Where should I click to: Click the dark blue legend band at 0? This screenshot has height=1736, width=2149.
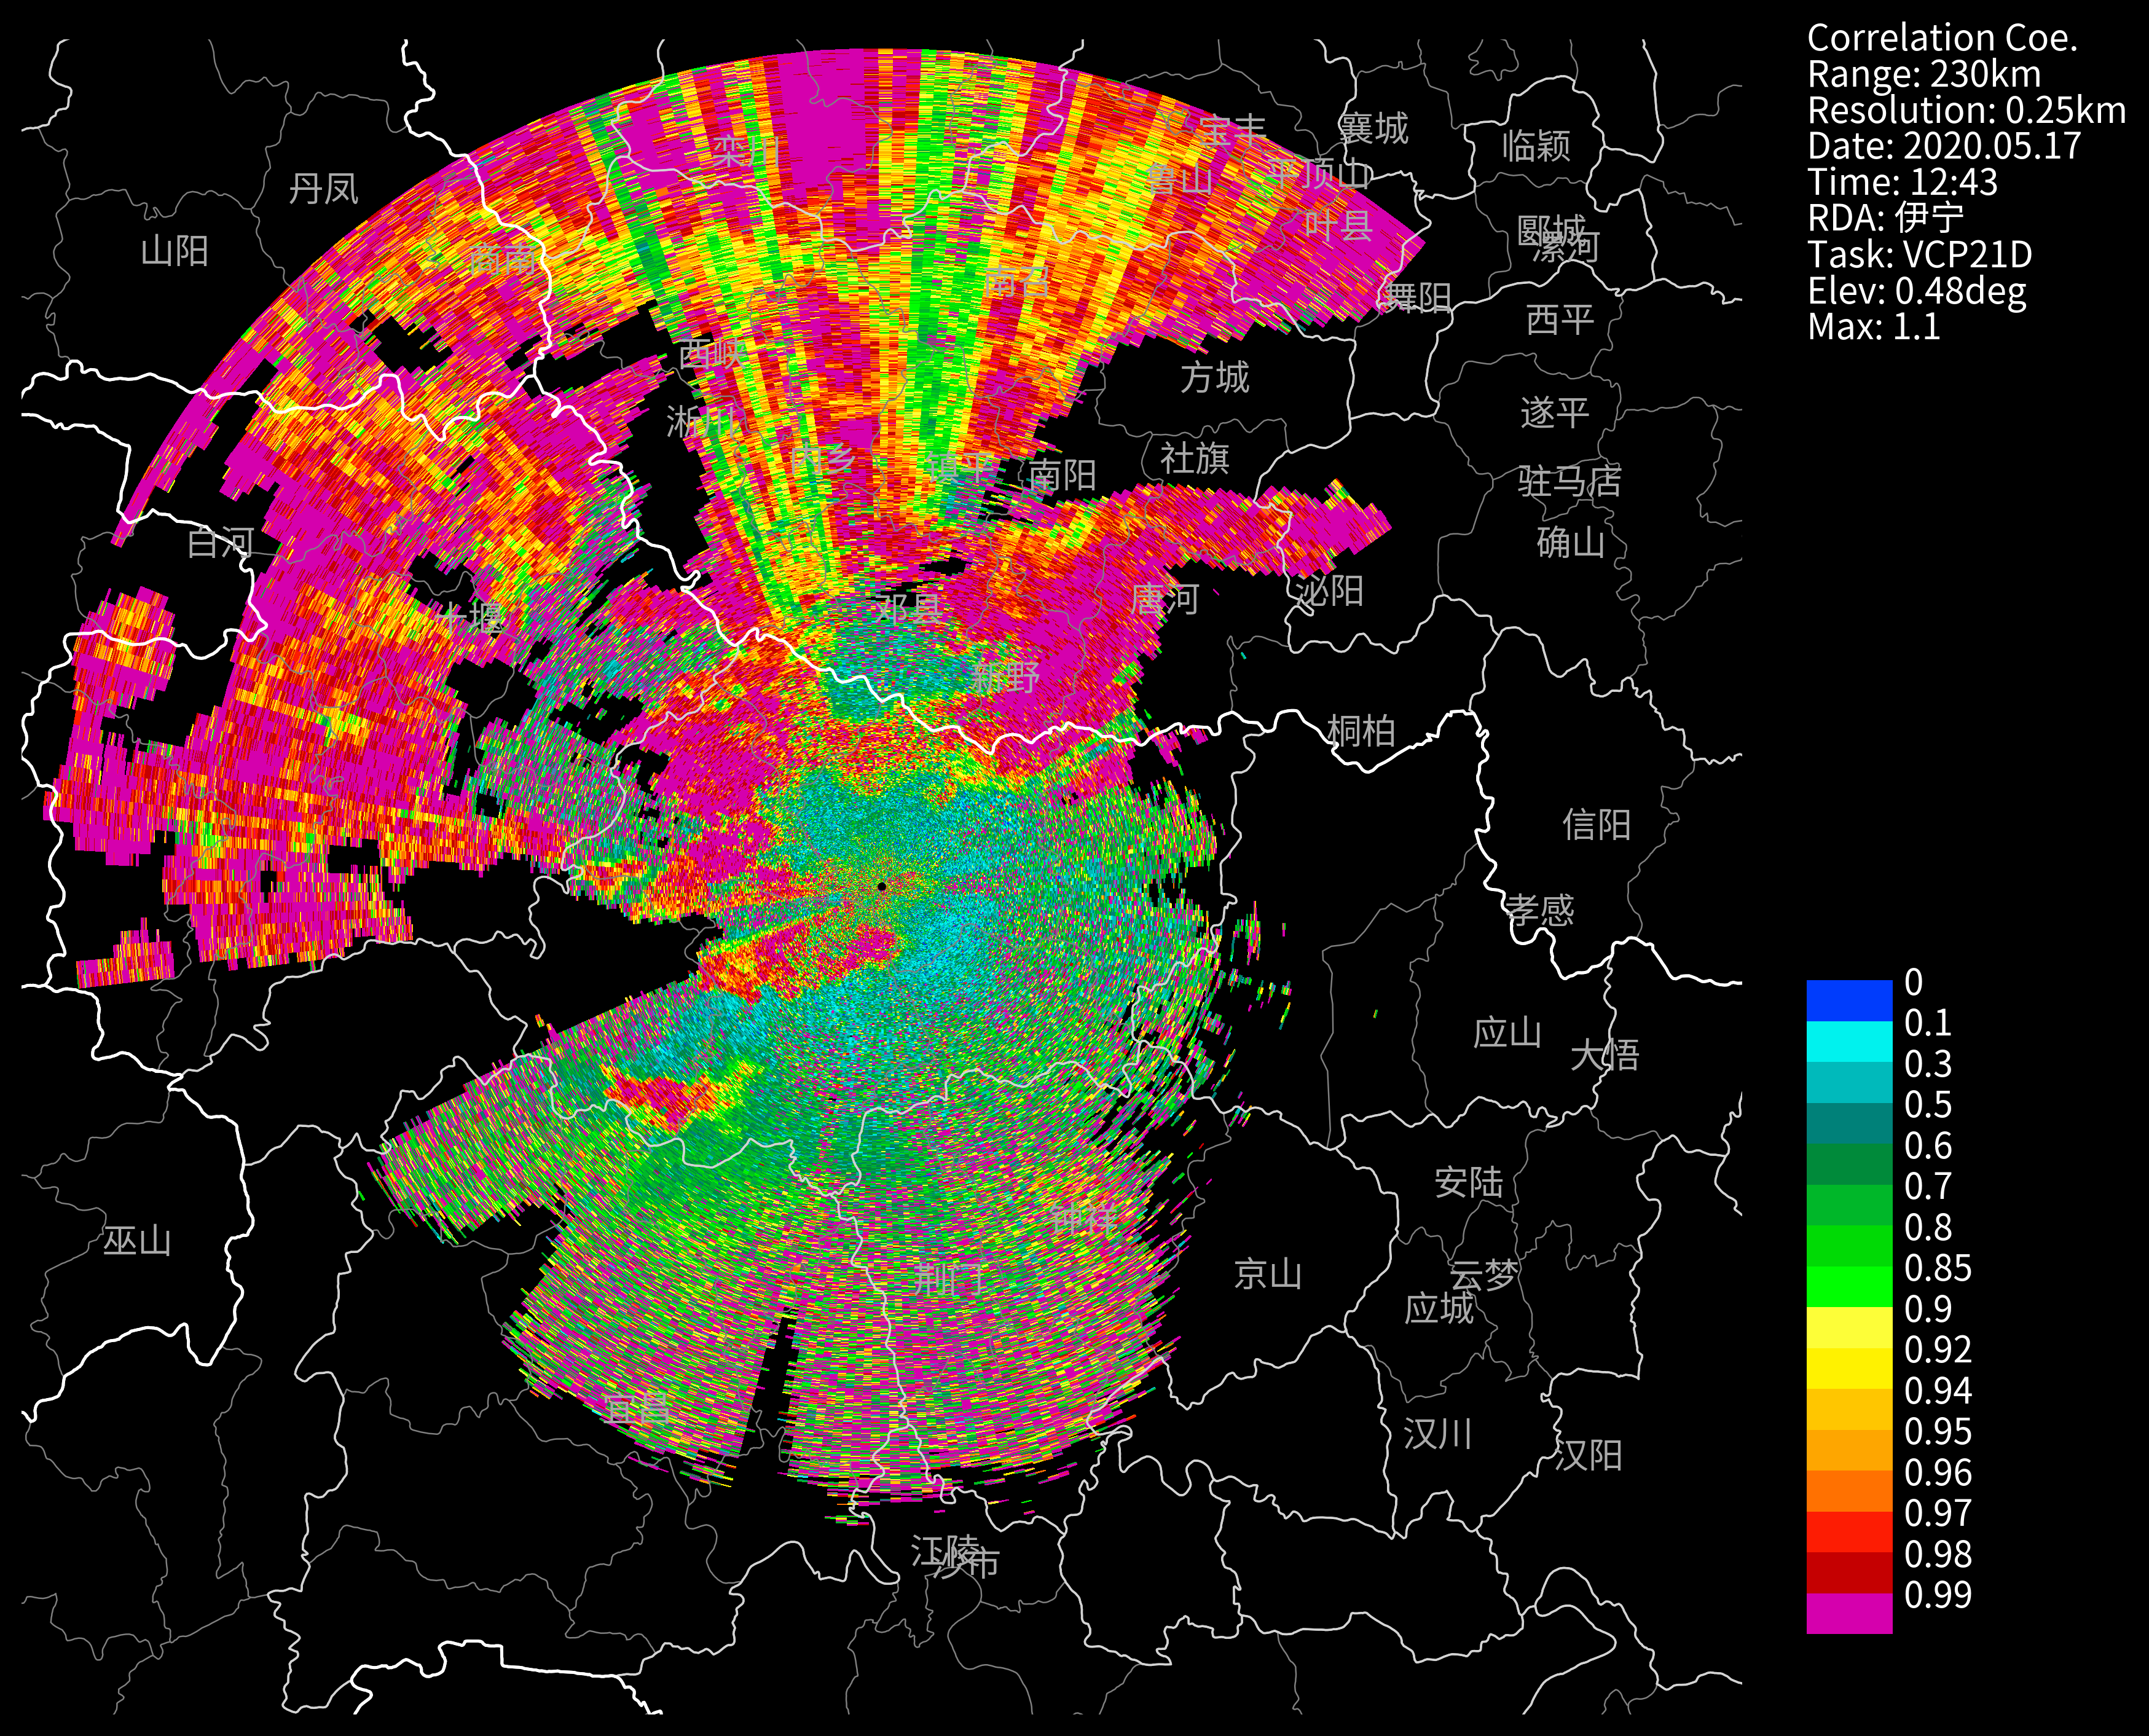(1849, 1000)
